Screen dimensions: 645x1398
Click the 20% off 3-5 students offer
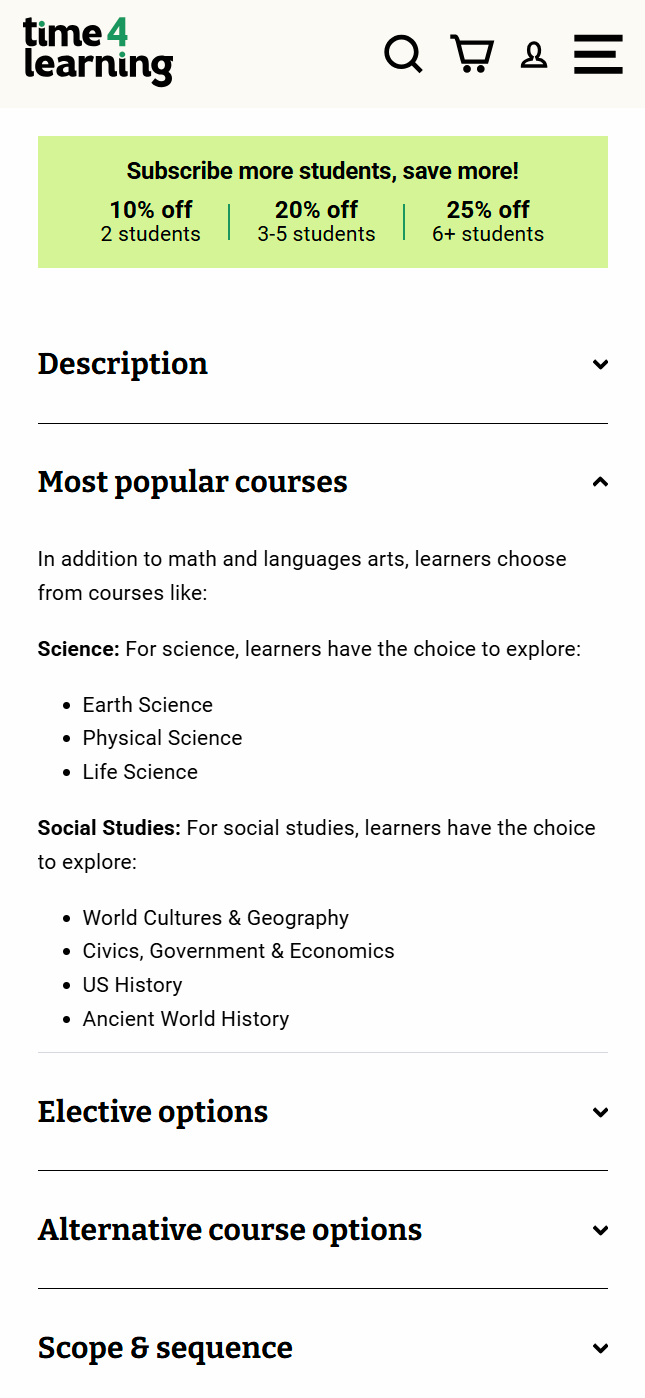pos(316,221)
